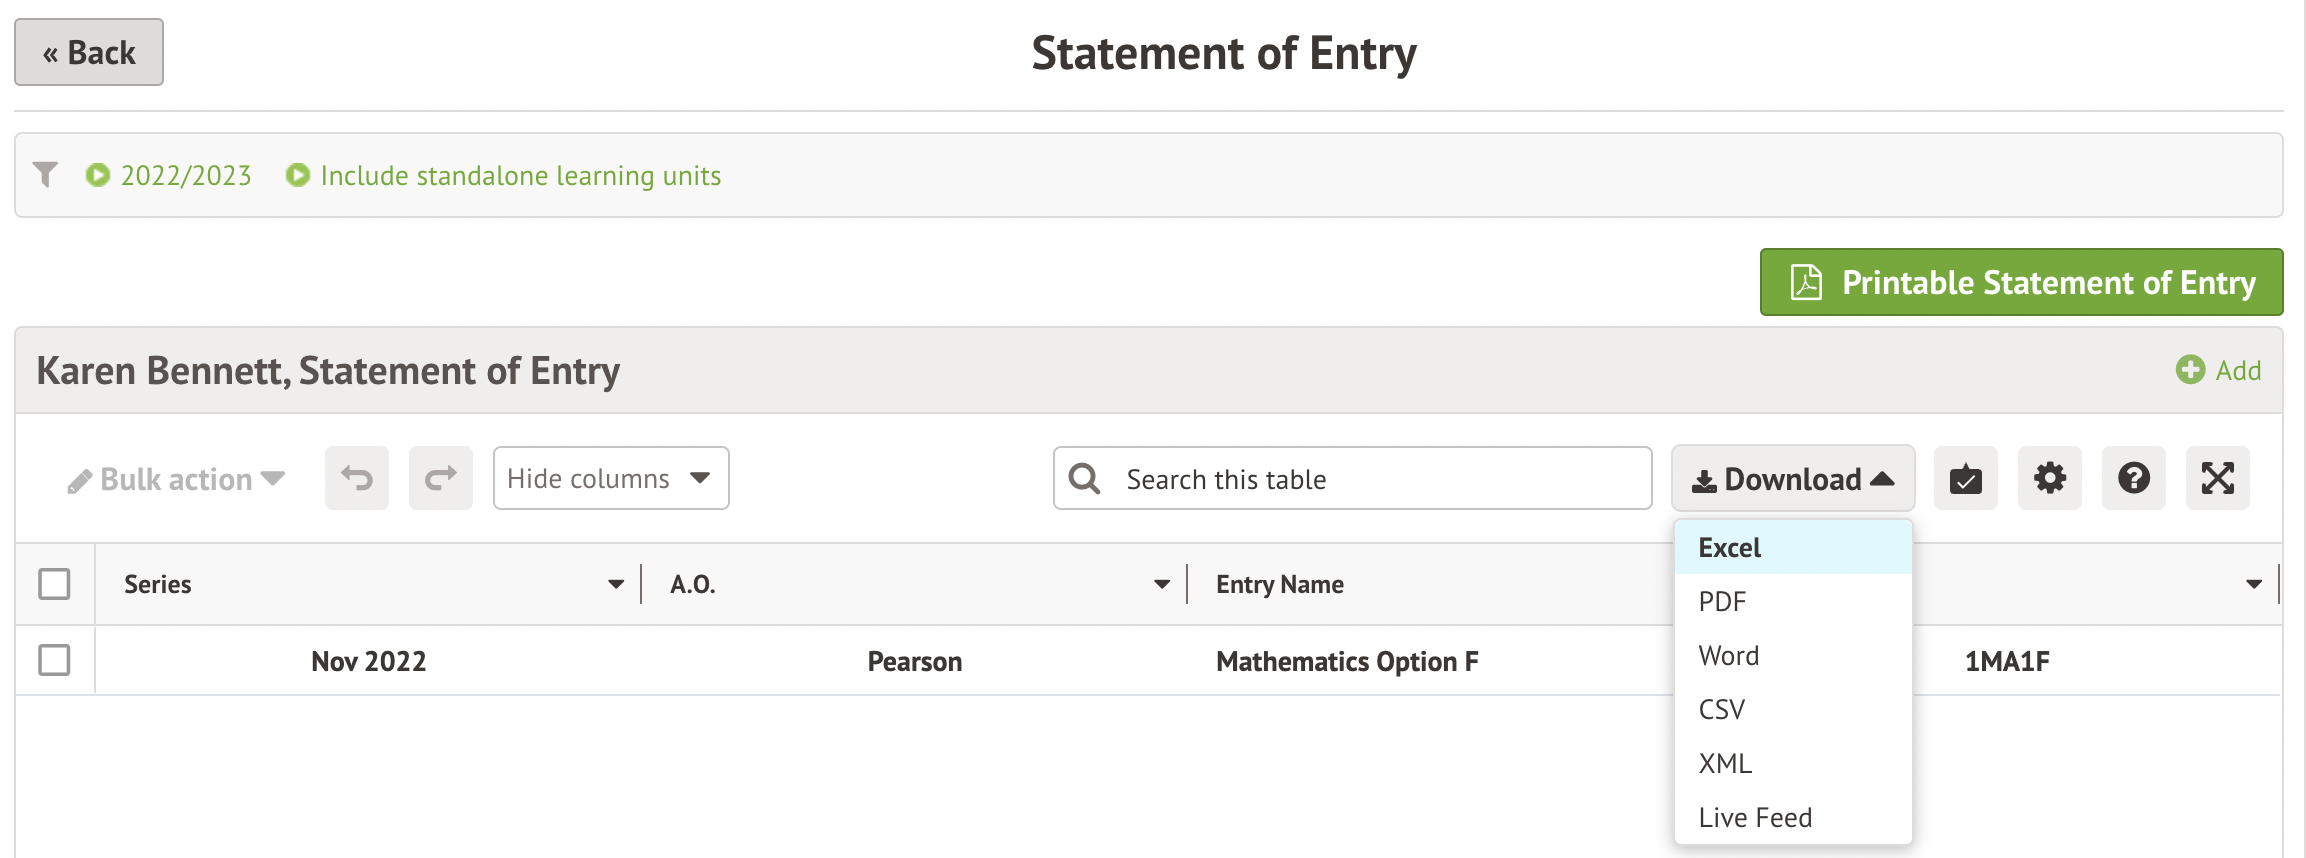
Task: Choose CSV download option
Action: (x=1722, y=710)
